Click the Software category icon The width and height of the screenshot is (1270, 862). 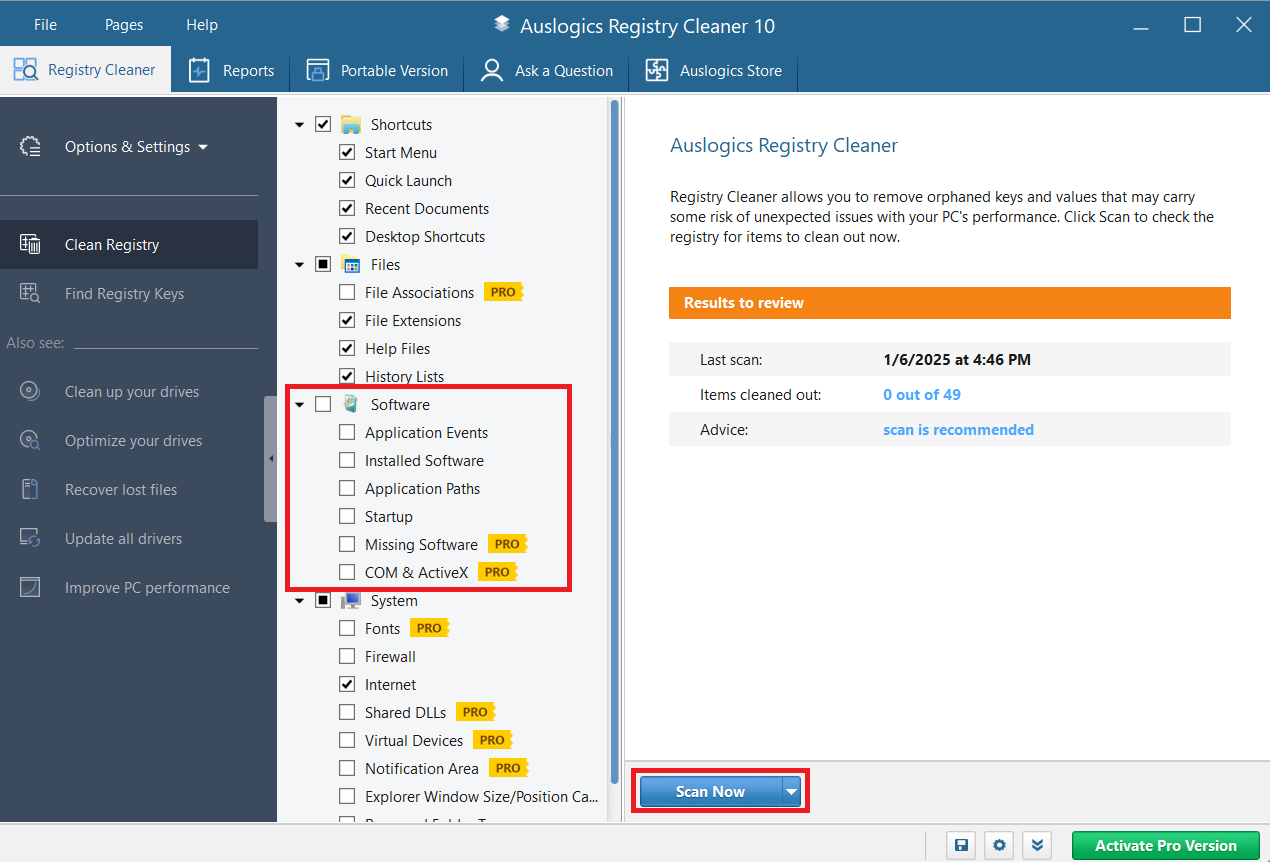350,404
